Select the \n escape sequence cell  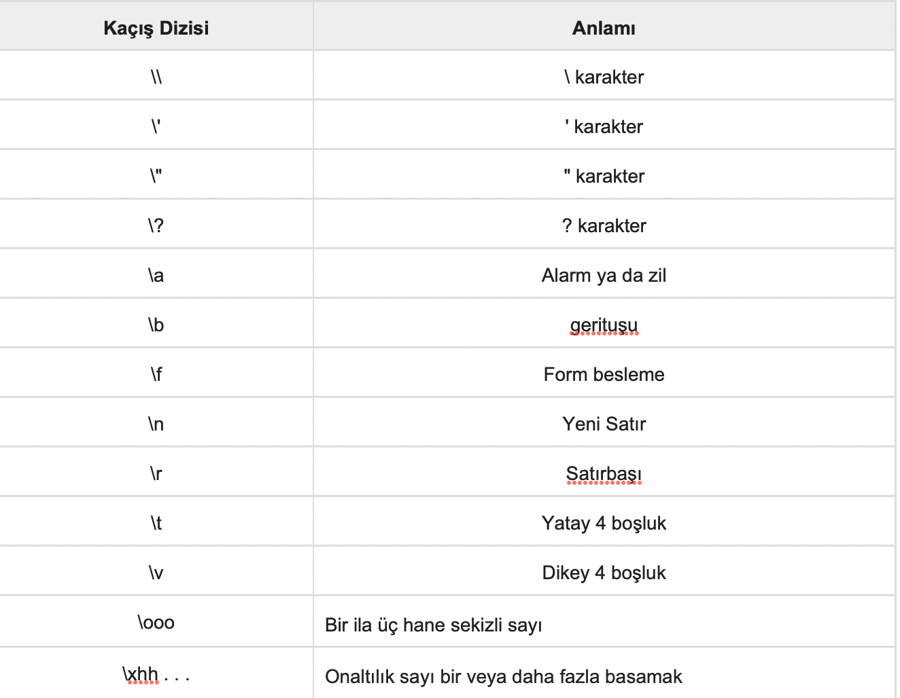[156, 424]
